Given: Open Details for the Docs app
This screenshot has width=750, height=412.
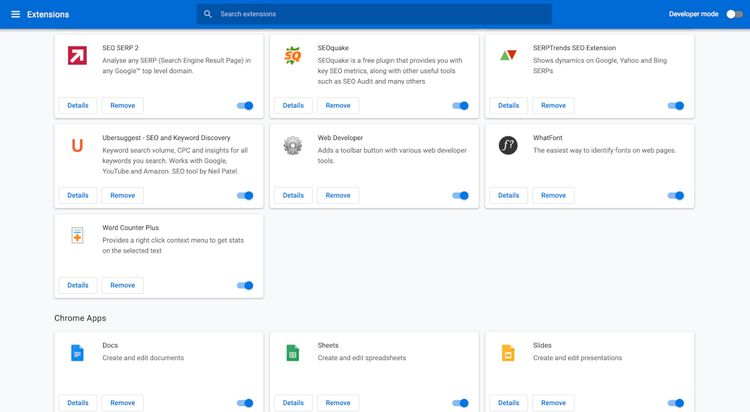Looking at the screenshot, I should [78, 403].
